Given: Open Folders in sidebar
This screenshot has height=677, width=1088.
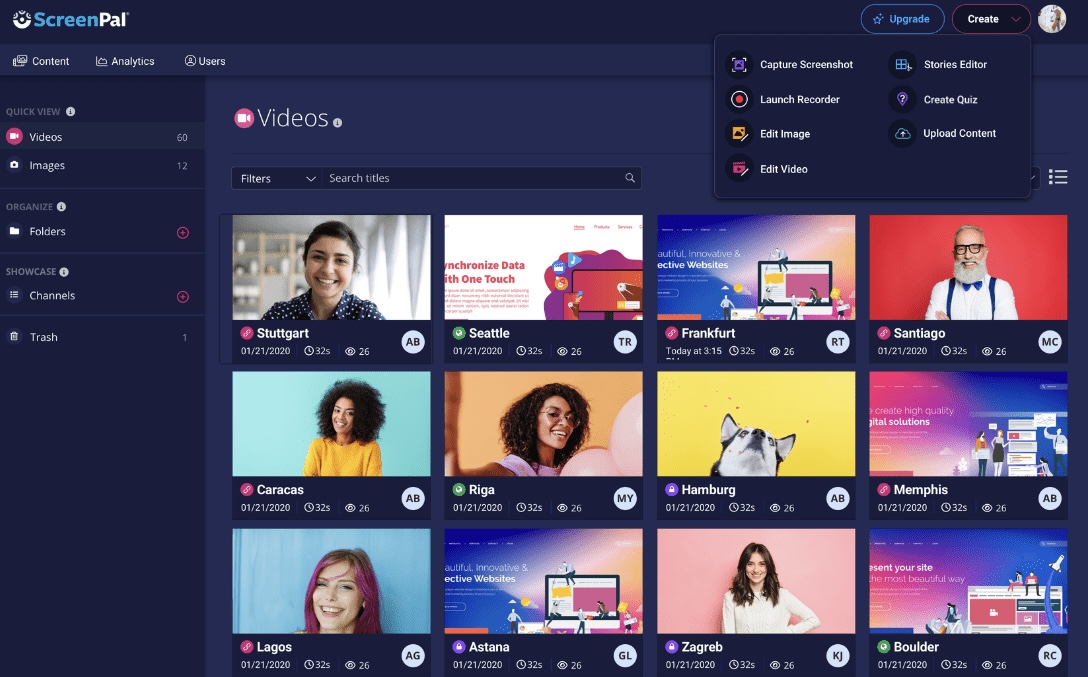Looking at the screenshot, I should pyautogui.click(x=47, y=232).
